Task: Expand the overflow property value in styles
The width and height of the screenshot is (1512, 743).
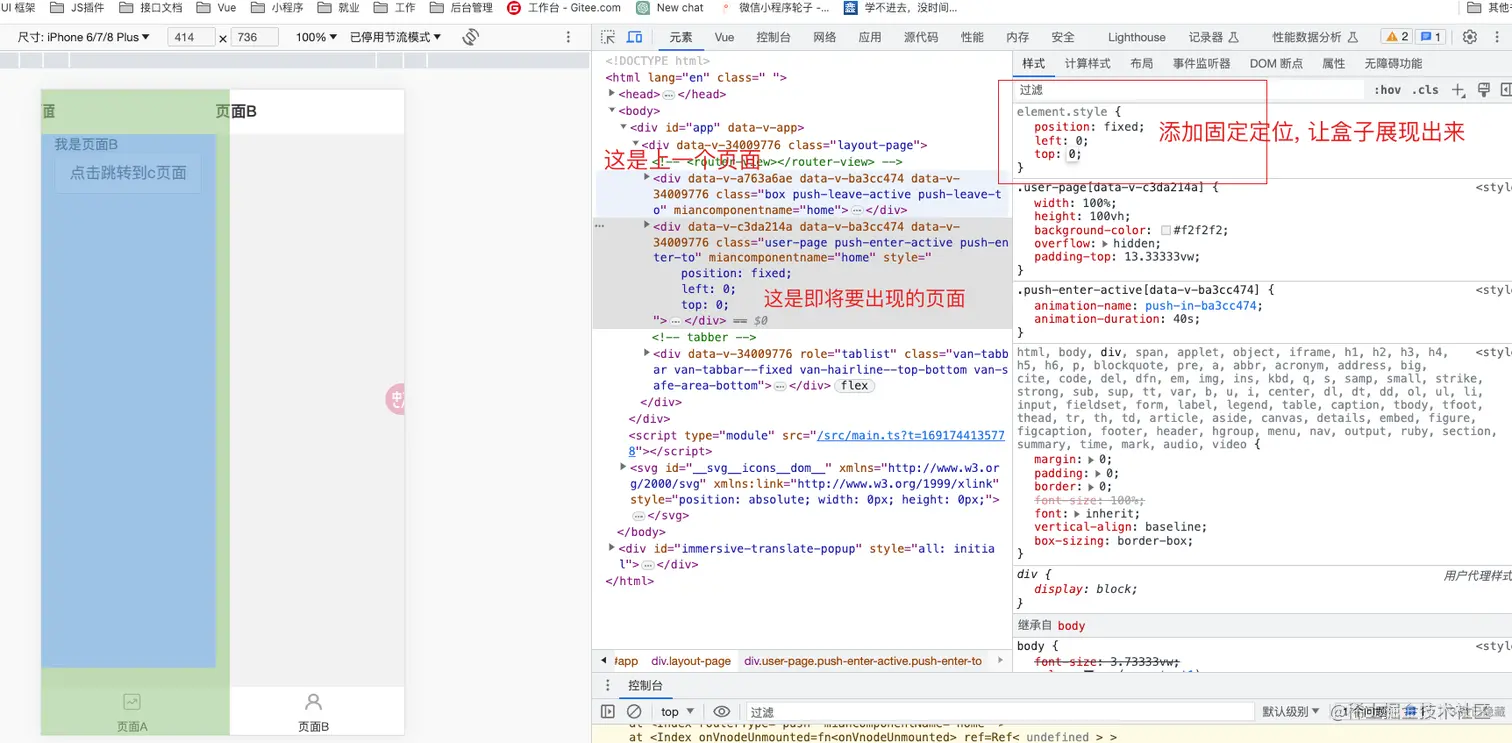Action: (1105, 243)
